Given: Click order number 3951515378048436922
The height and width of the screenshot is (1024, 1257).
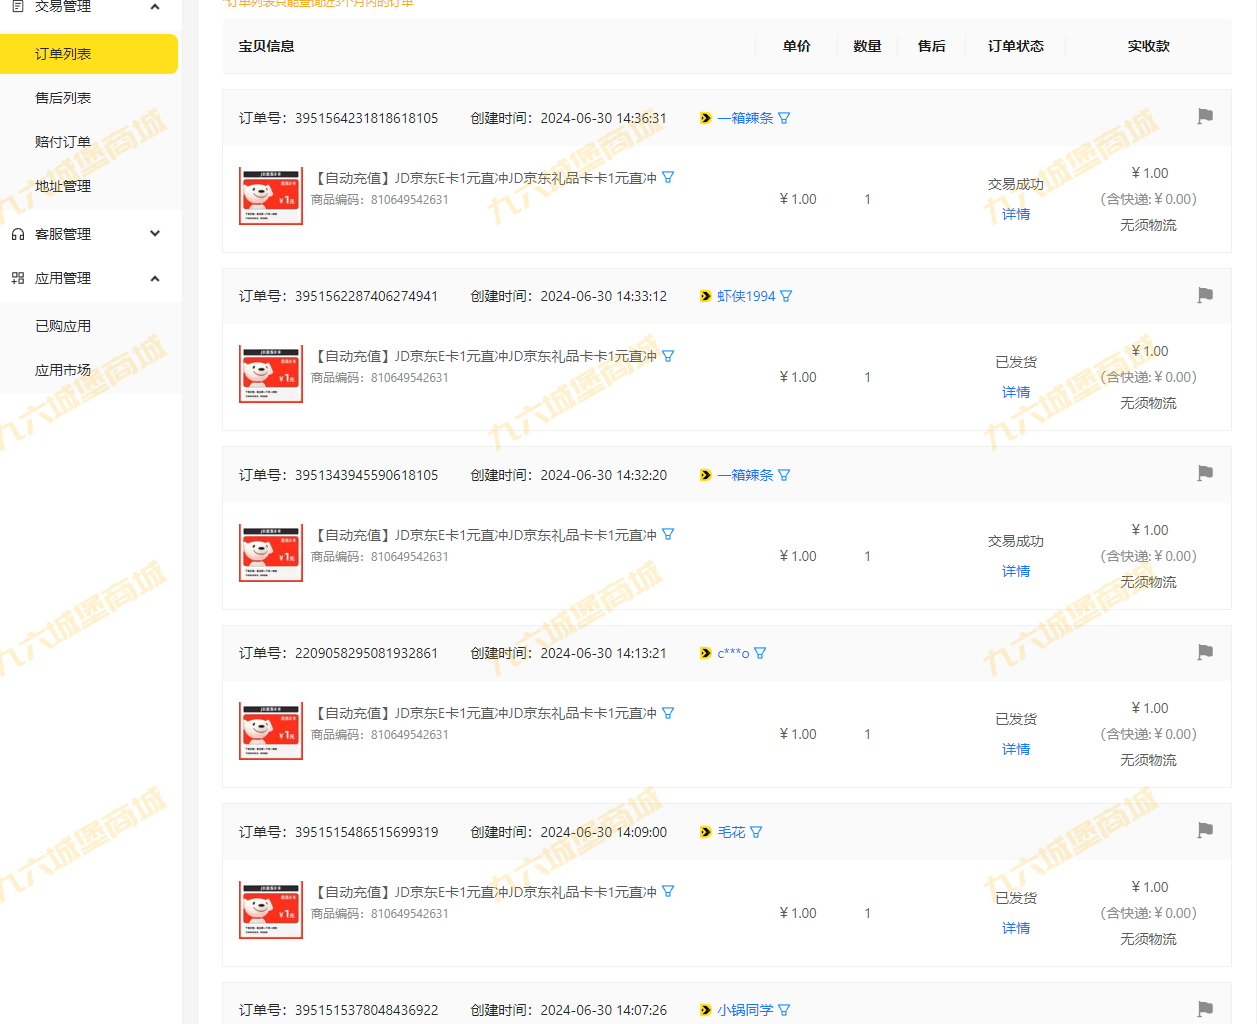Looking at the screenshot, I should click(x=366, y=1010).
